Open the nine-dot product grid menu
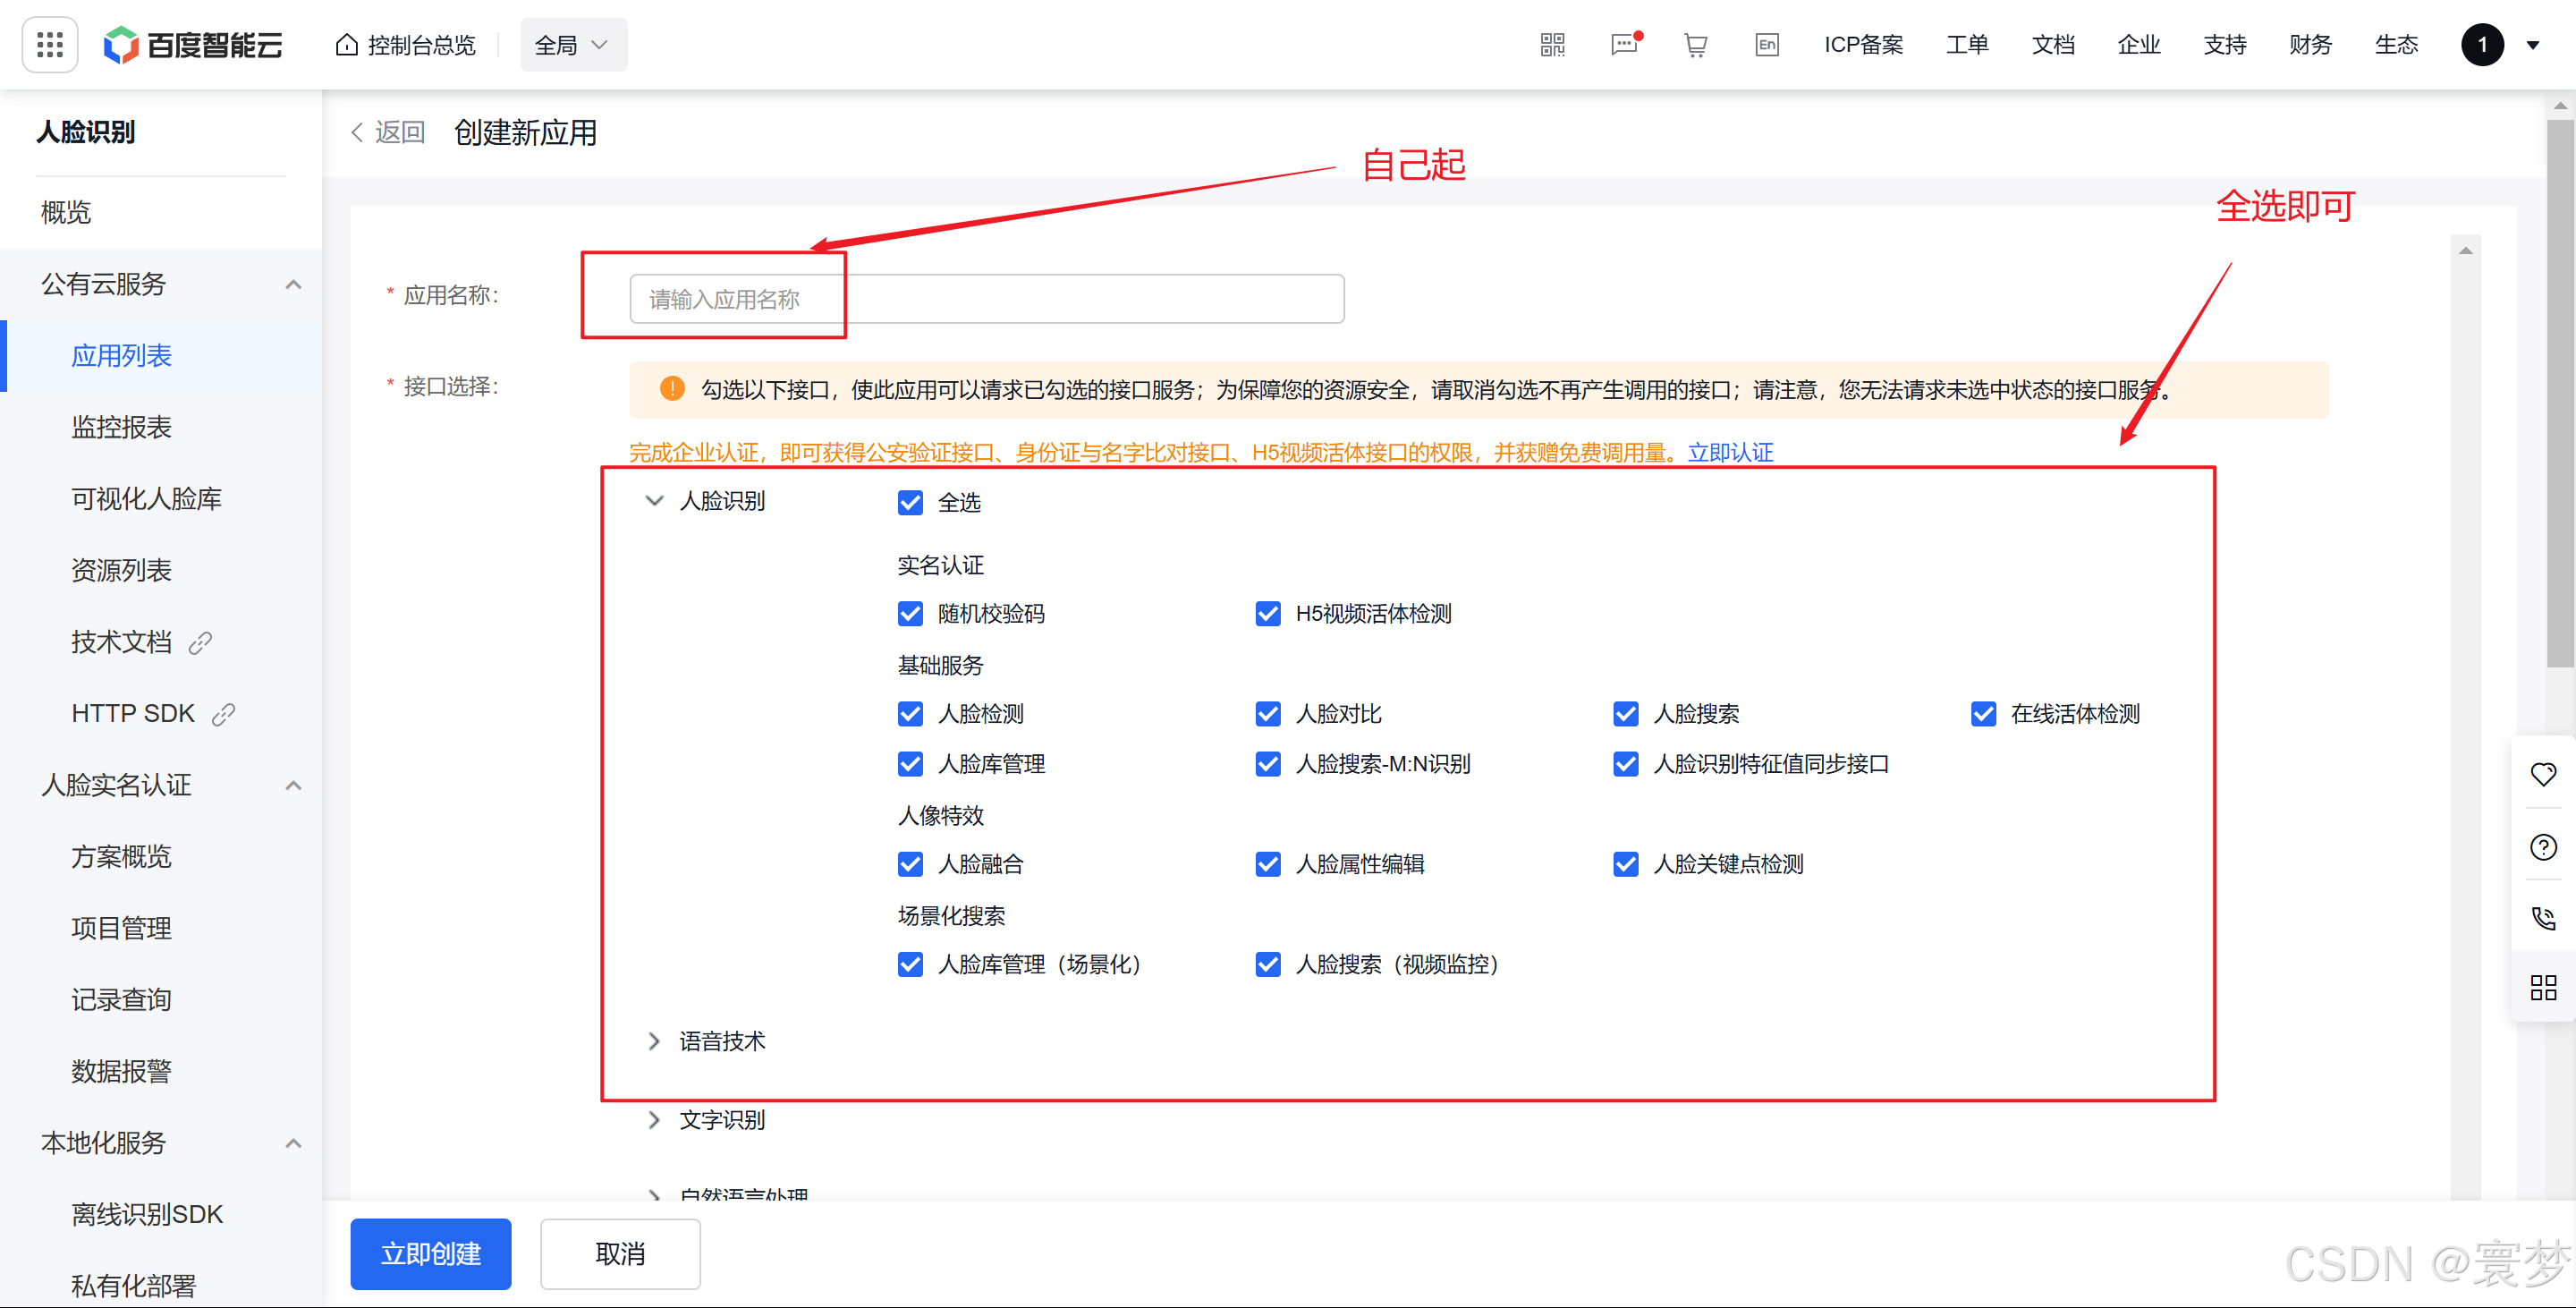 (x=50, y=45)
